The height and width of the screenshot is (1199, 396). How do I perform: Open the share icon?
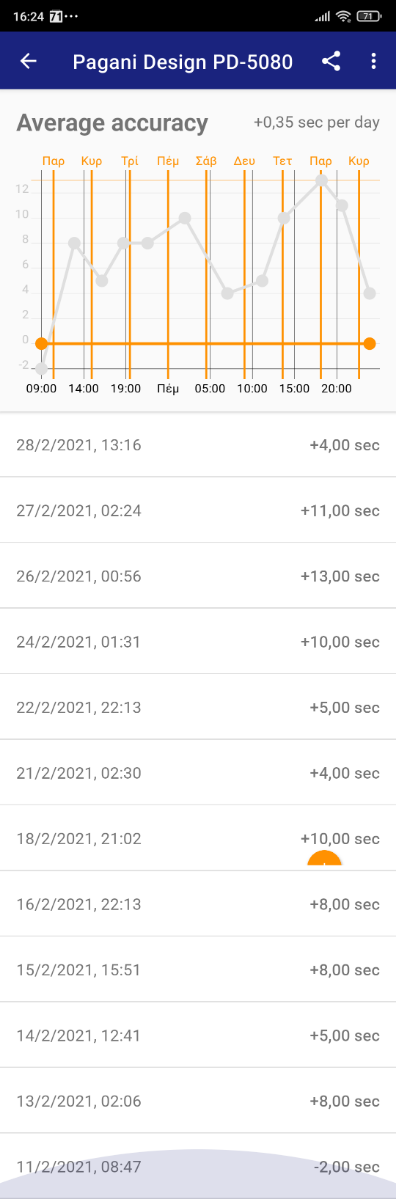[x=331, y=61]
